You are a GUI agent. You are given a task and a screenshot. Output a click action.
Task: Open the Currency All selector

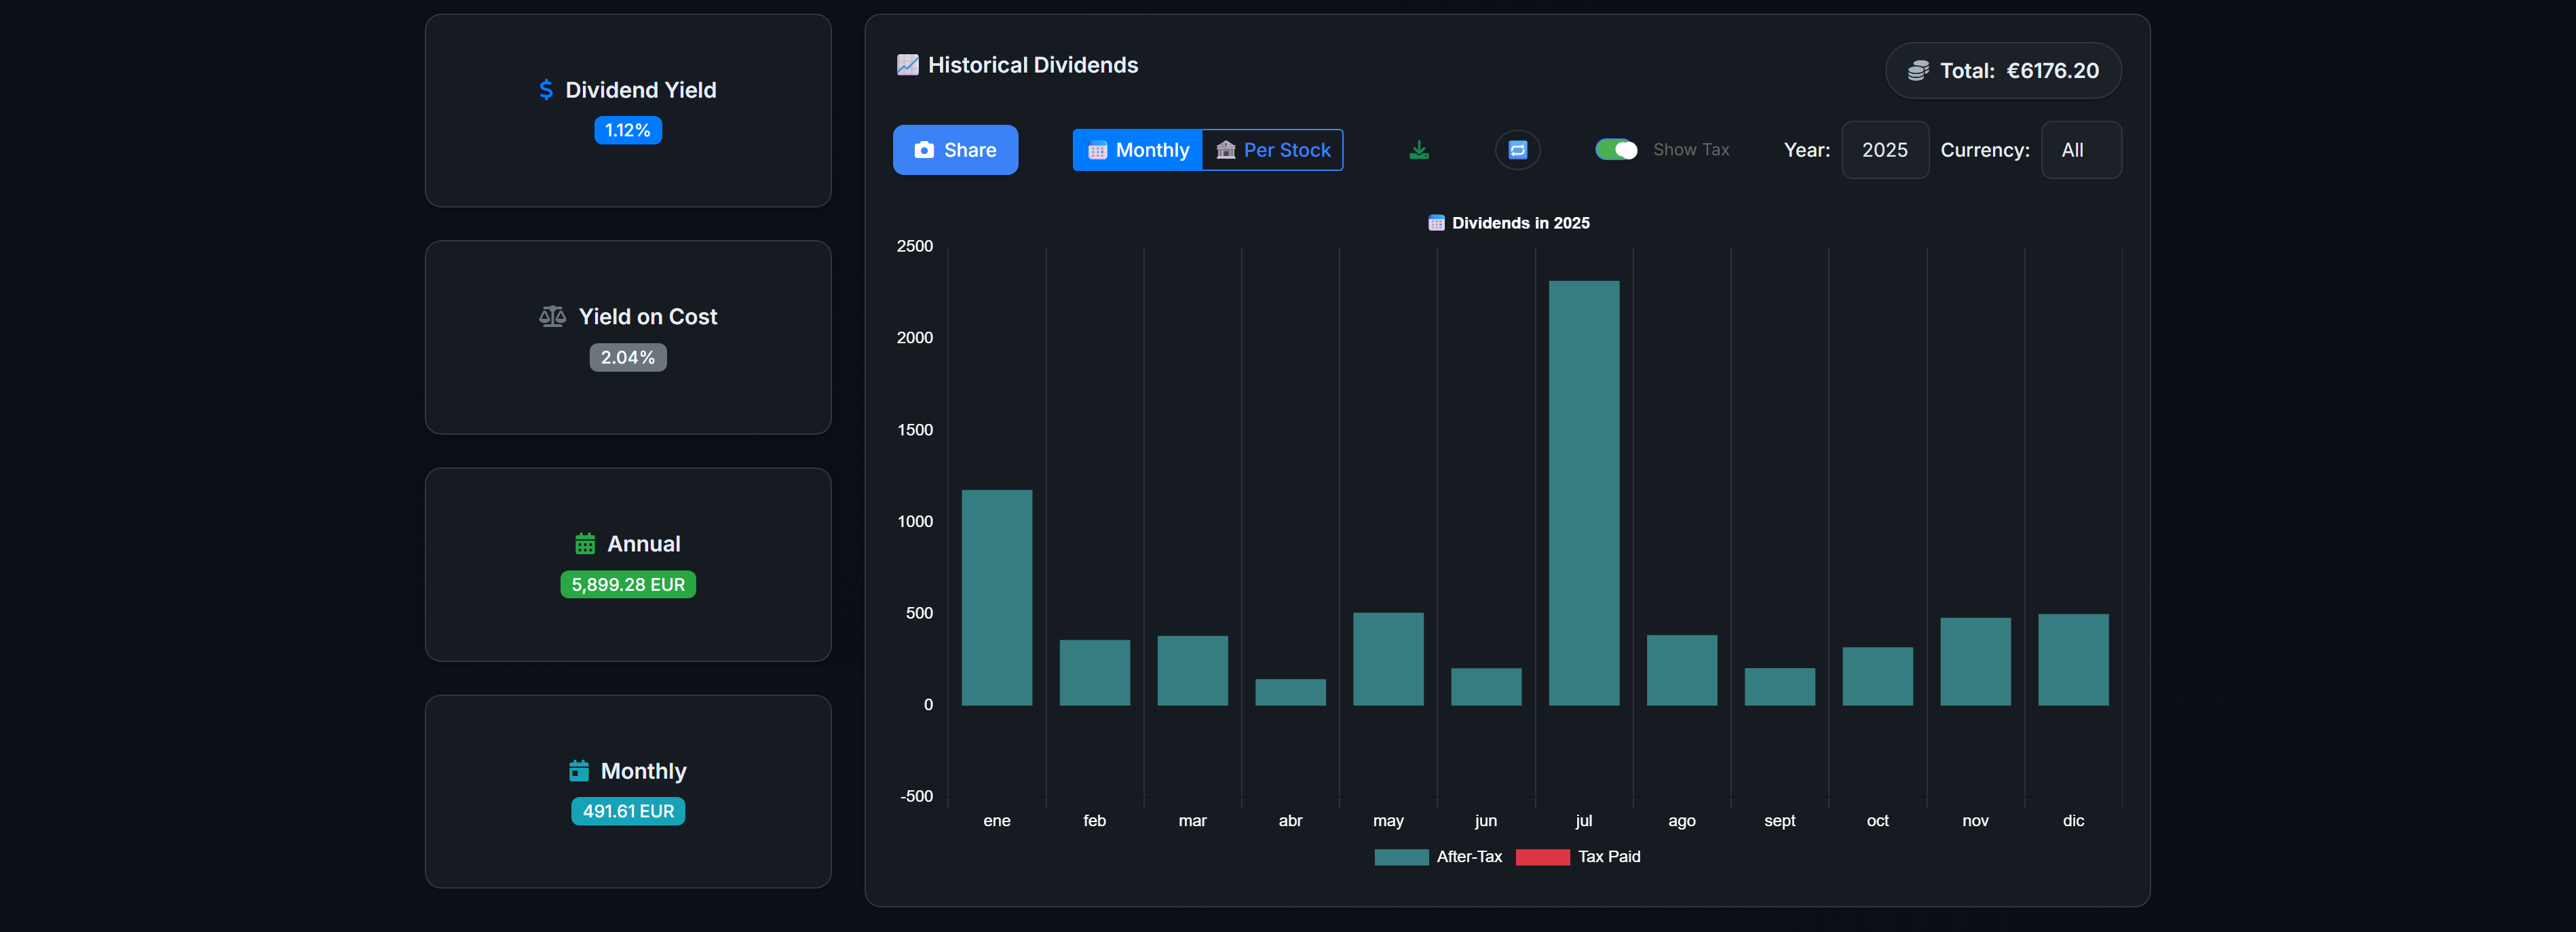point(2081,149)
